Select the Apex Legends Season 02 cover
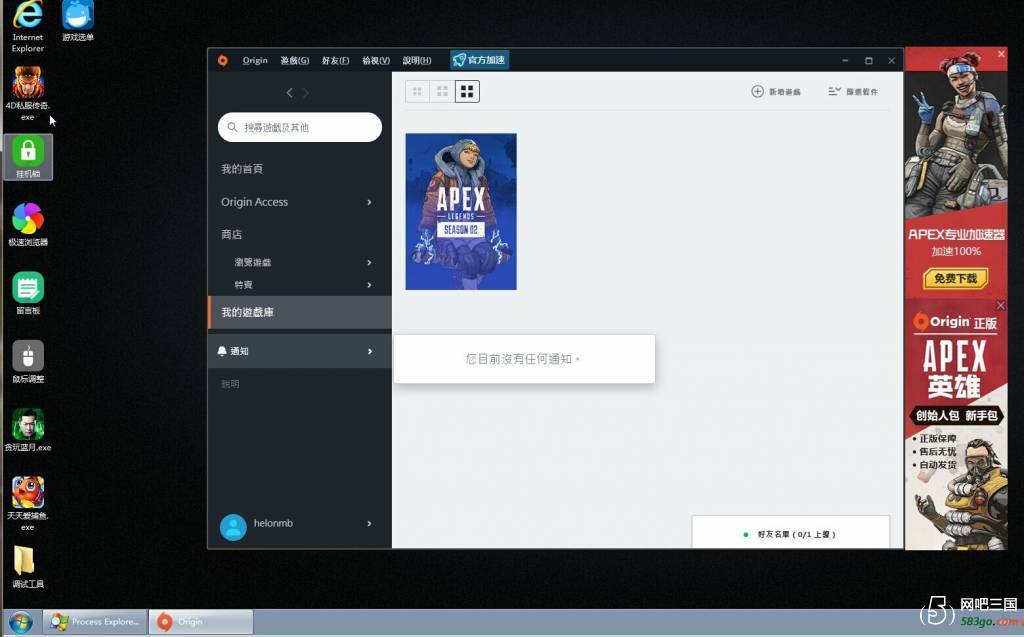 [x=461, y=212]
